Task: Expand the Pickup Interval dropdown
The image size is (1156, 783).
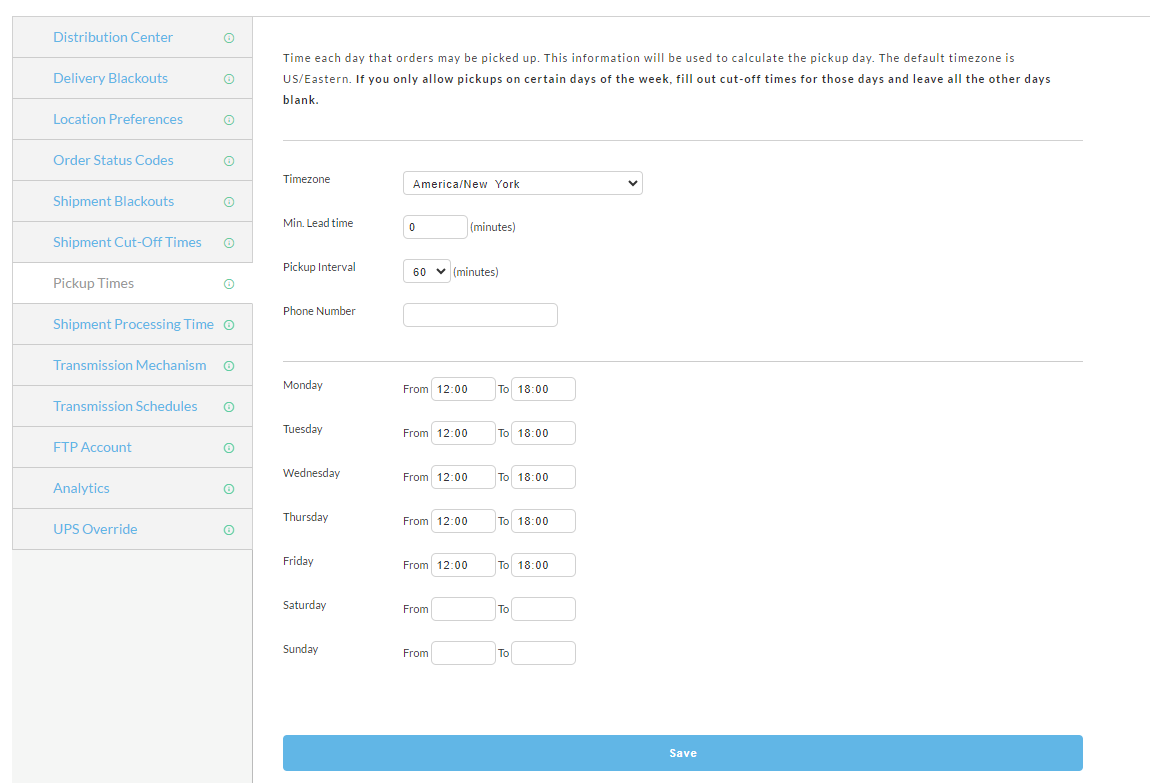Action: (427, 271)
